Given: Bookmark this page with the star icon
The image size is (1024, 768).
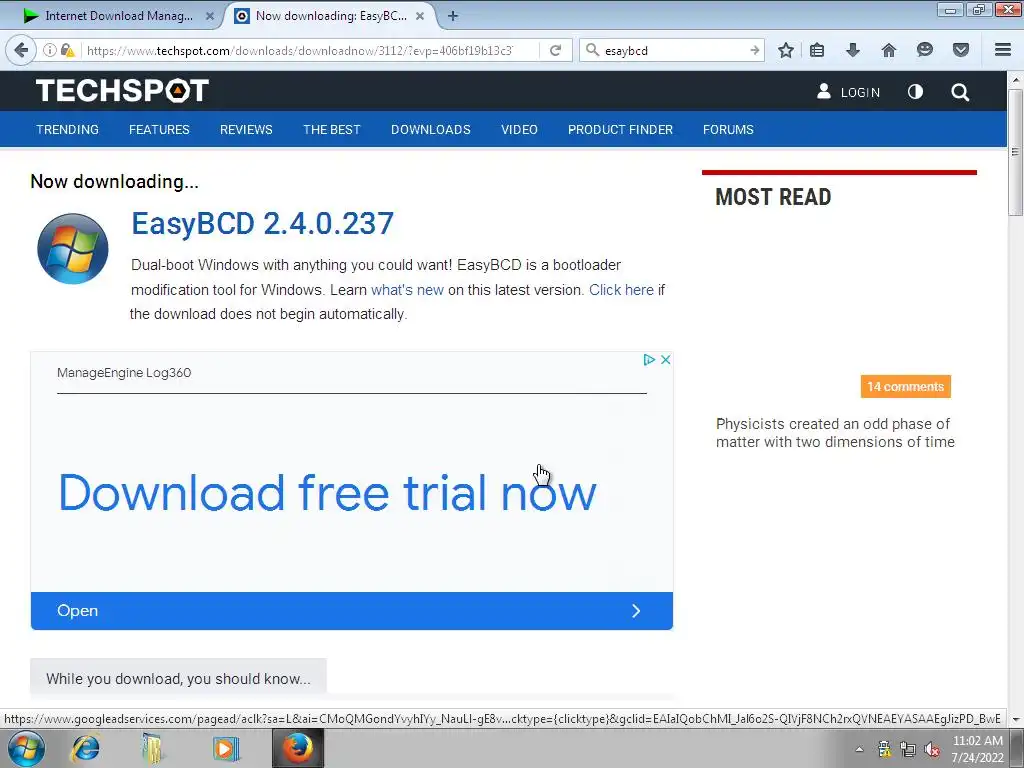Looking at the screenshot, I should click(786, 50).
